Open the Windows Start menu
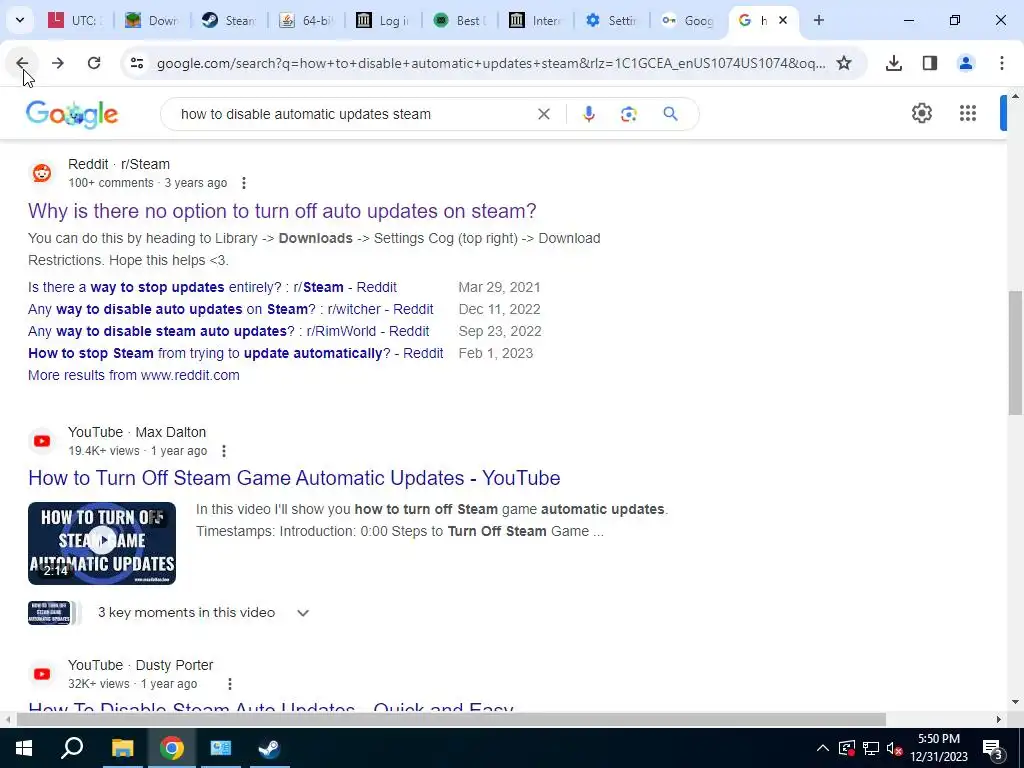 pyautogui.click(x=23, y=748)
